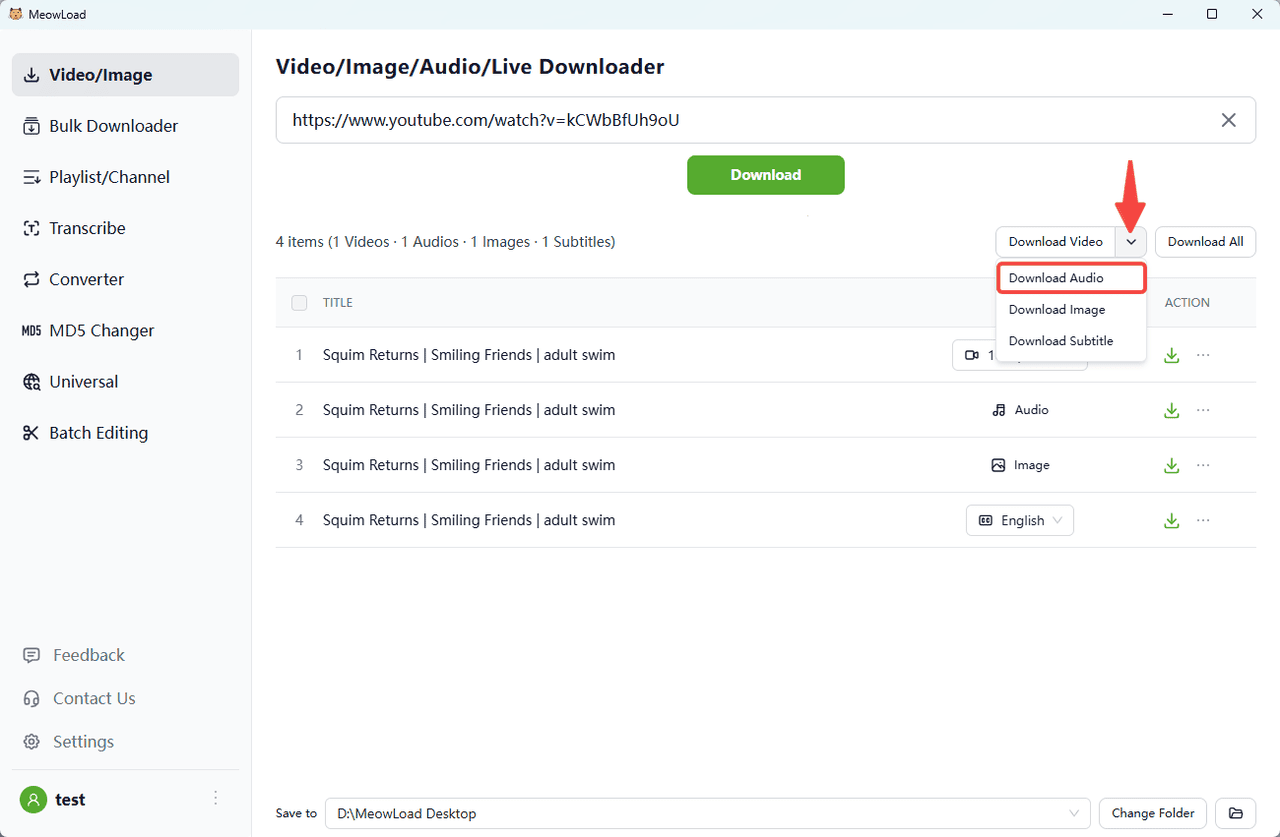Click into the YouTube URL input field
The width and height of the screenshot is (1280, 837).
tap(740, 120)
